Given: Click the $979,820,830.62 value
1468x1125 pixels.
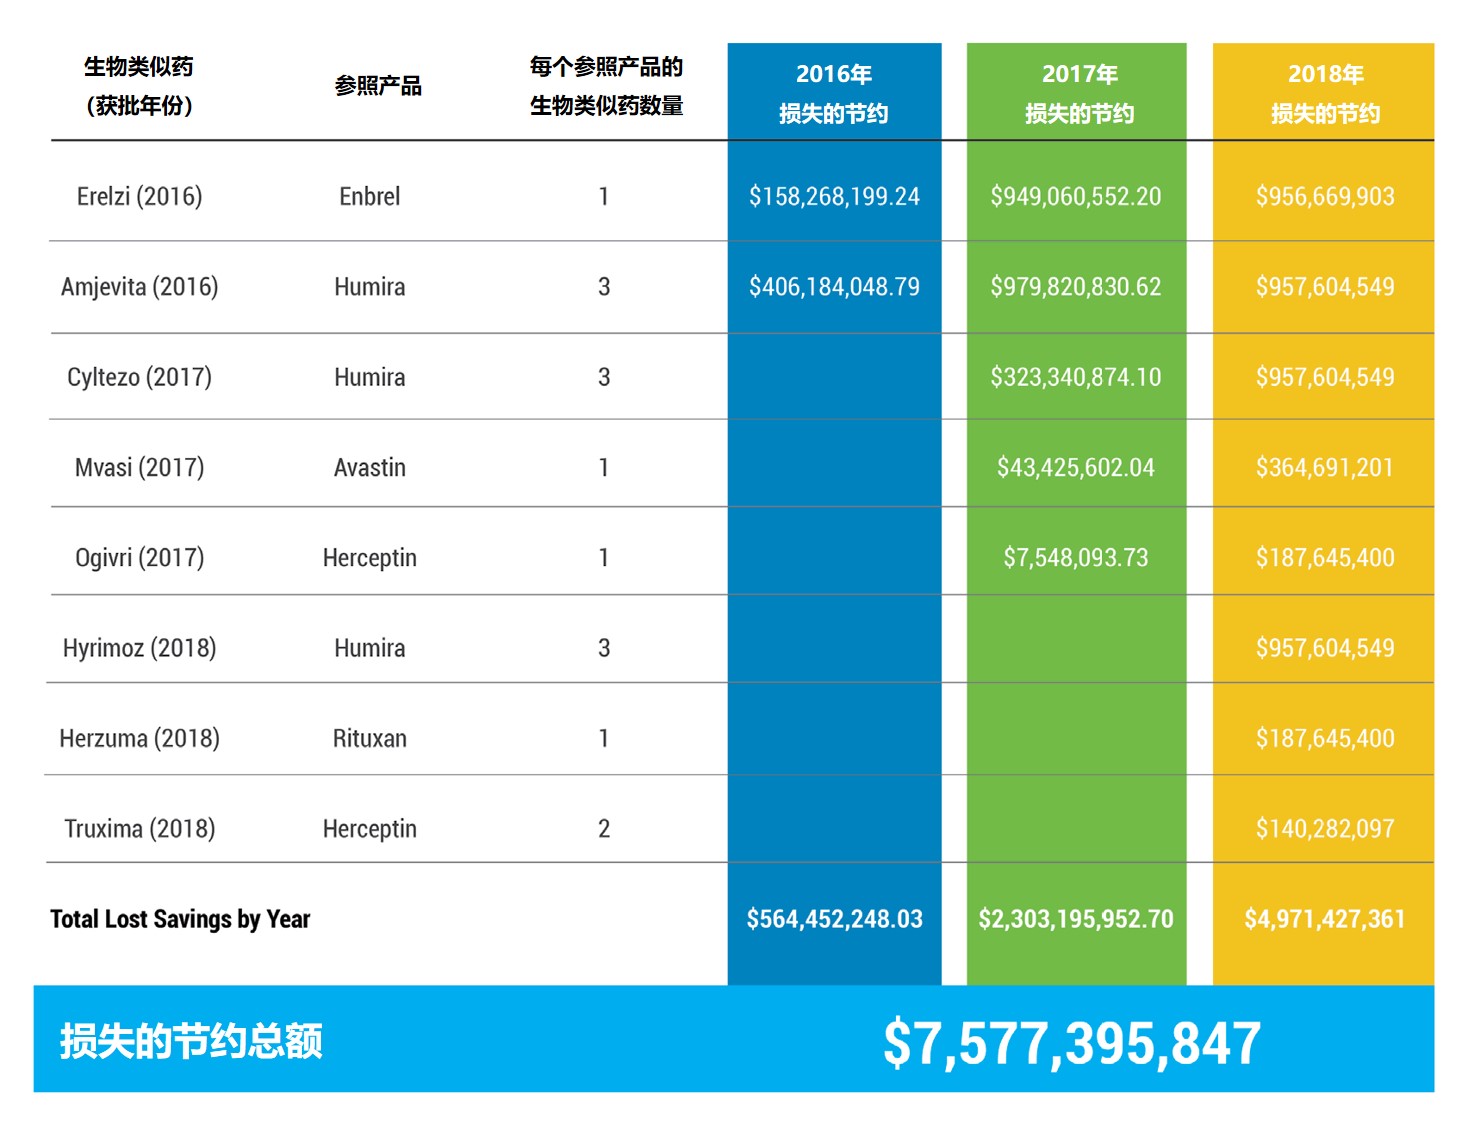Looking at the screenshot, I should tap(1076, 287).
